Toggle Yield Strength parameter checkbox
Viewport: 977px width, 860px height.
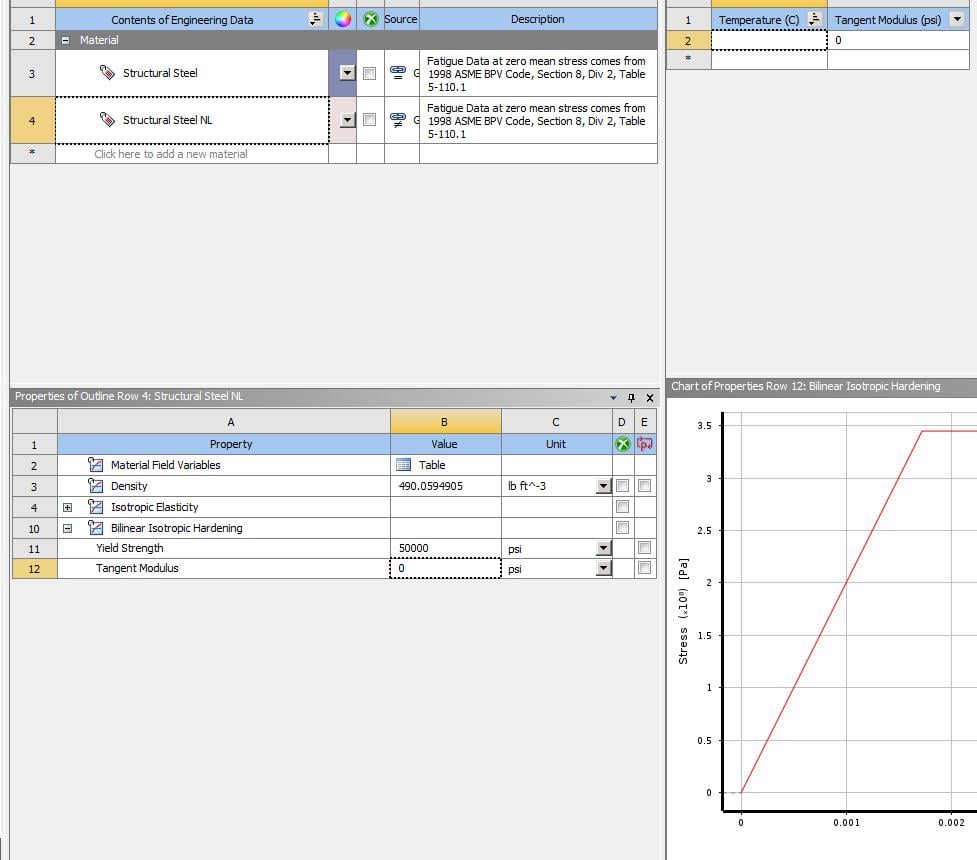tap(644, 548)
